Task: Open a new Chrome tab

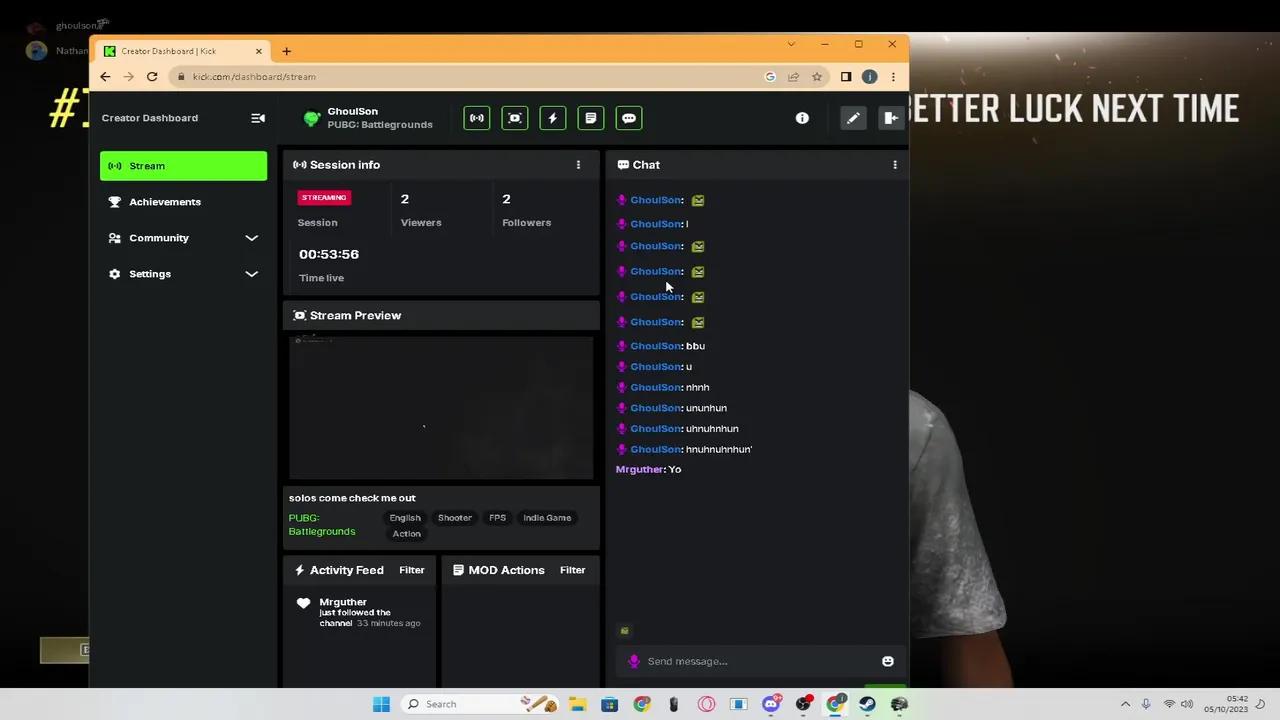Action: point(286,51)
